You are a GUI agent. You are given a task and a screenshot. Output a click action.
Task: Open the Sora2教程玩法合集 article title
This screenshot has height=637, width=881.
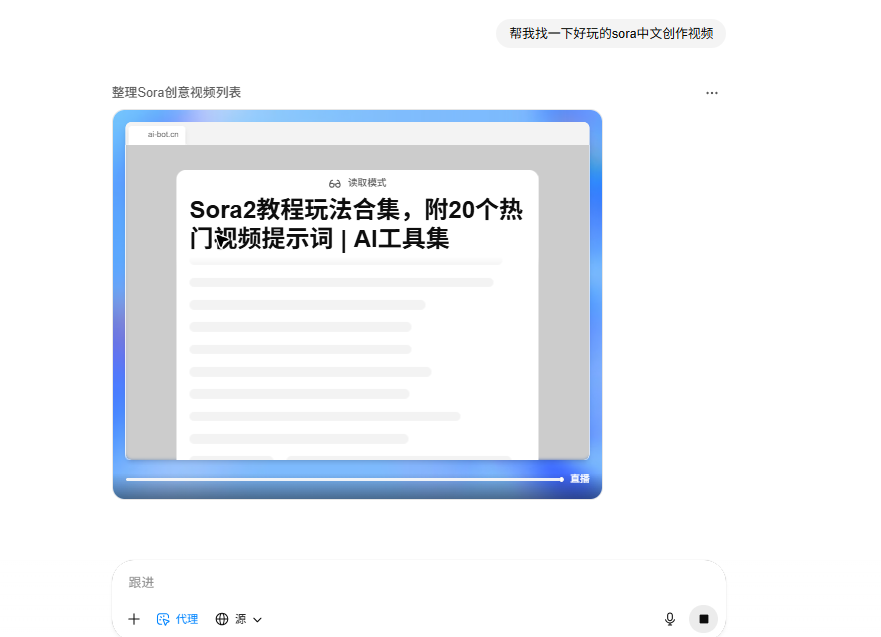click(x=357, y=222)
